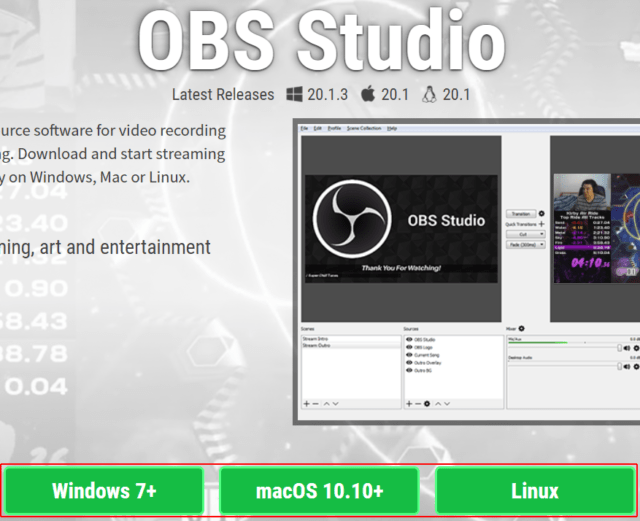This screenshot has height=521, width=640.
Task: Open the transition settings gear next to Transition
Action: coord(542,214)
